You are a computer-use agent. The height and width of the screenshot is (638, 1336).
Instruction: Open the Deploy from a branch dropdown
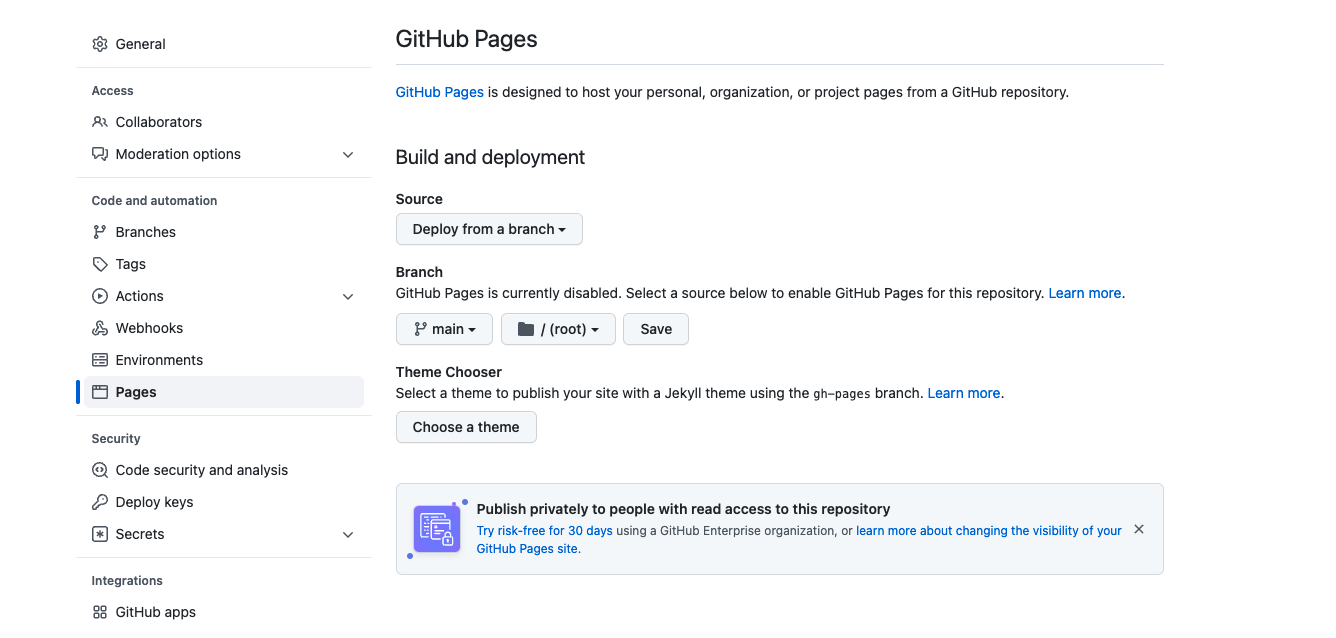[489, 229]
